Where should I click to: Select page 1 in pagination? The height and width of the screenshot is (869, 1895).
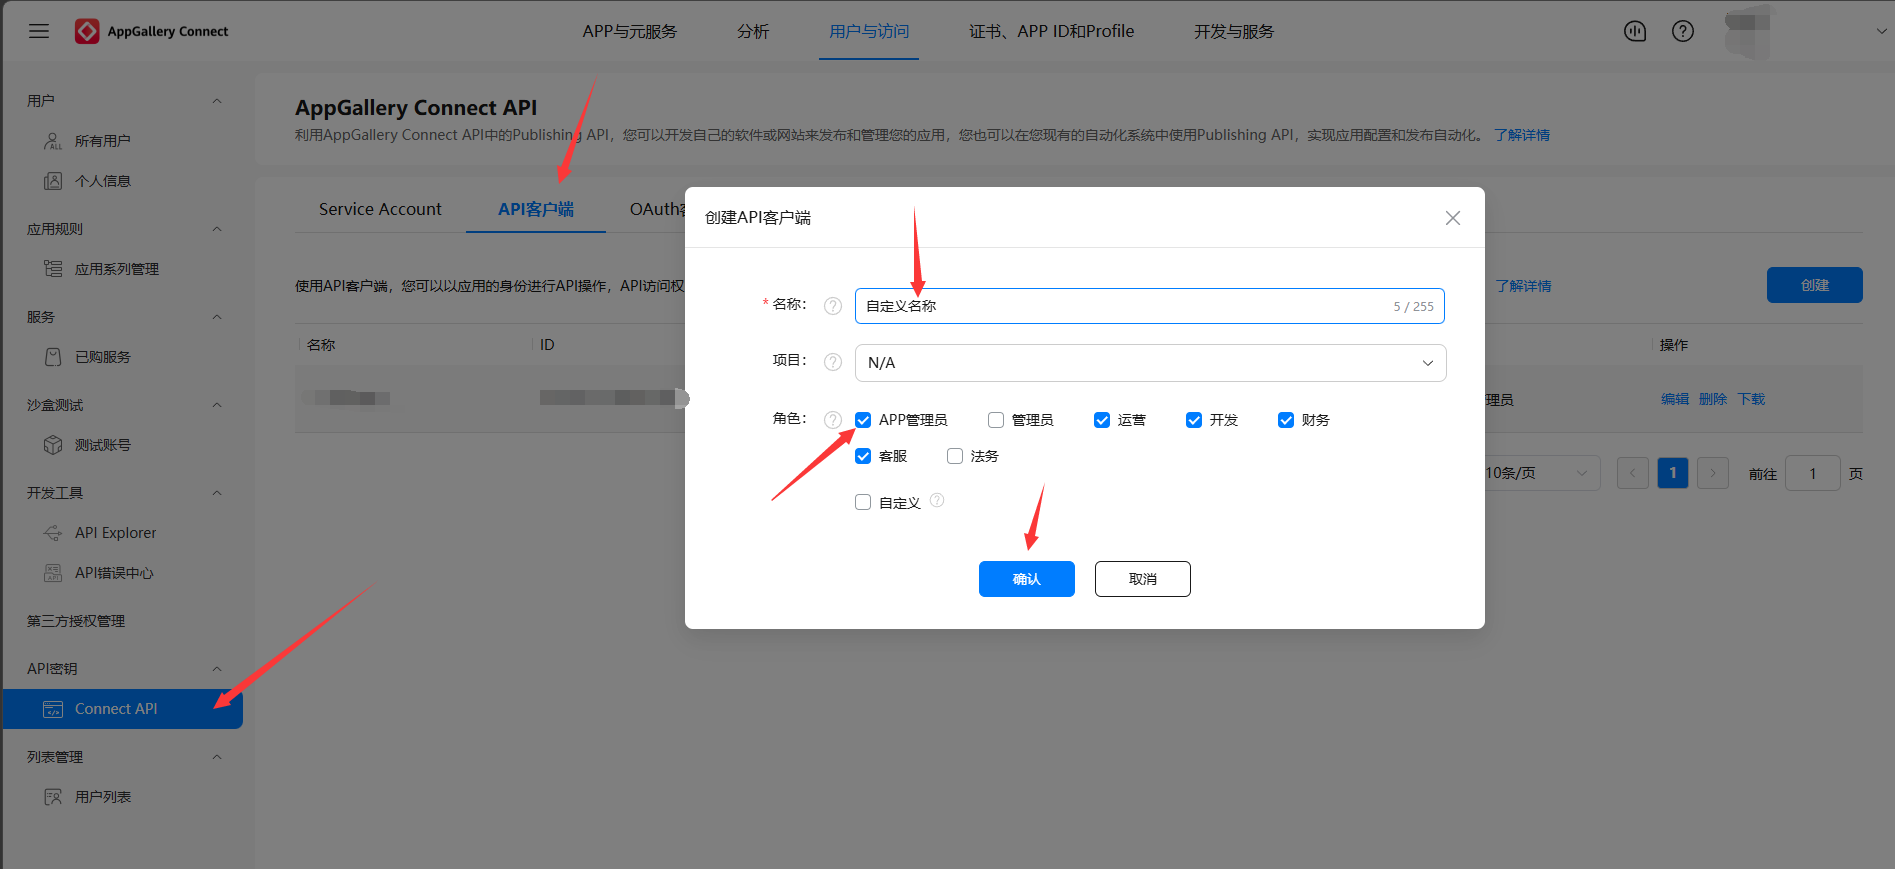[1673, 473]
